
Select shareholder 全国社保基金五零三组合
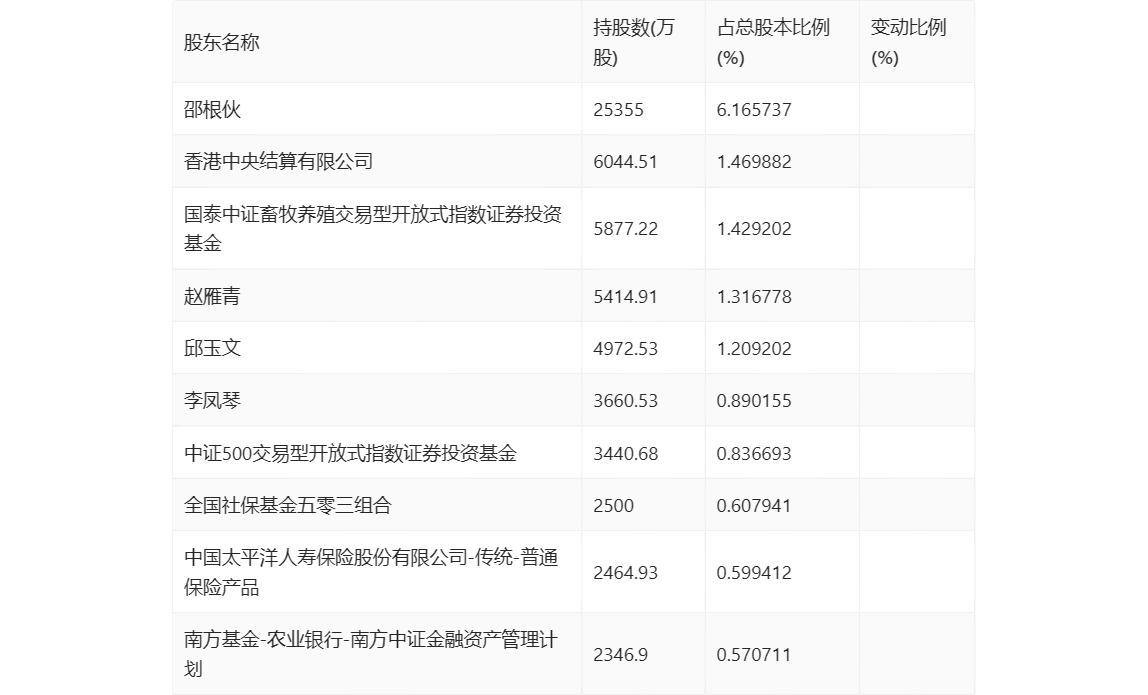(x=288, y=505)
